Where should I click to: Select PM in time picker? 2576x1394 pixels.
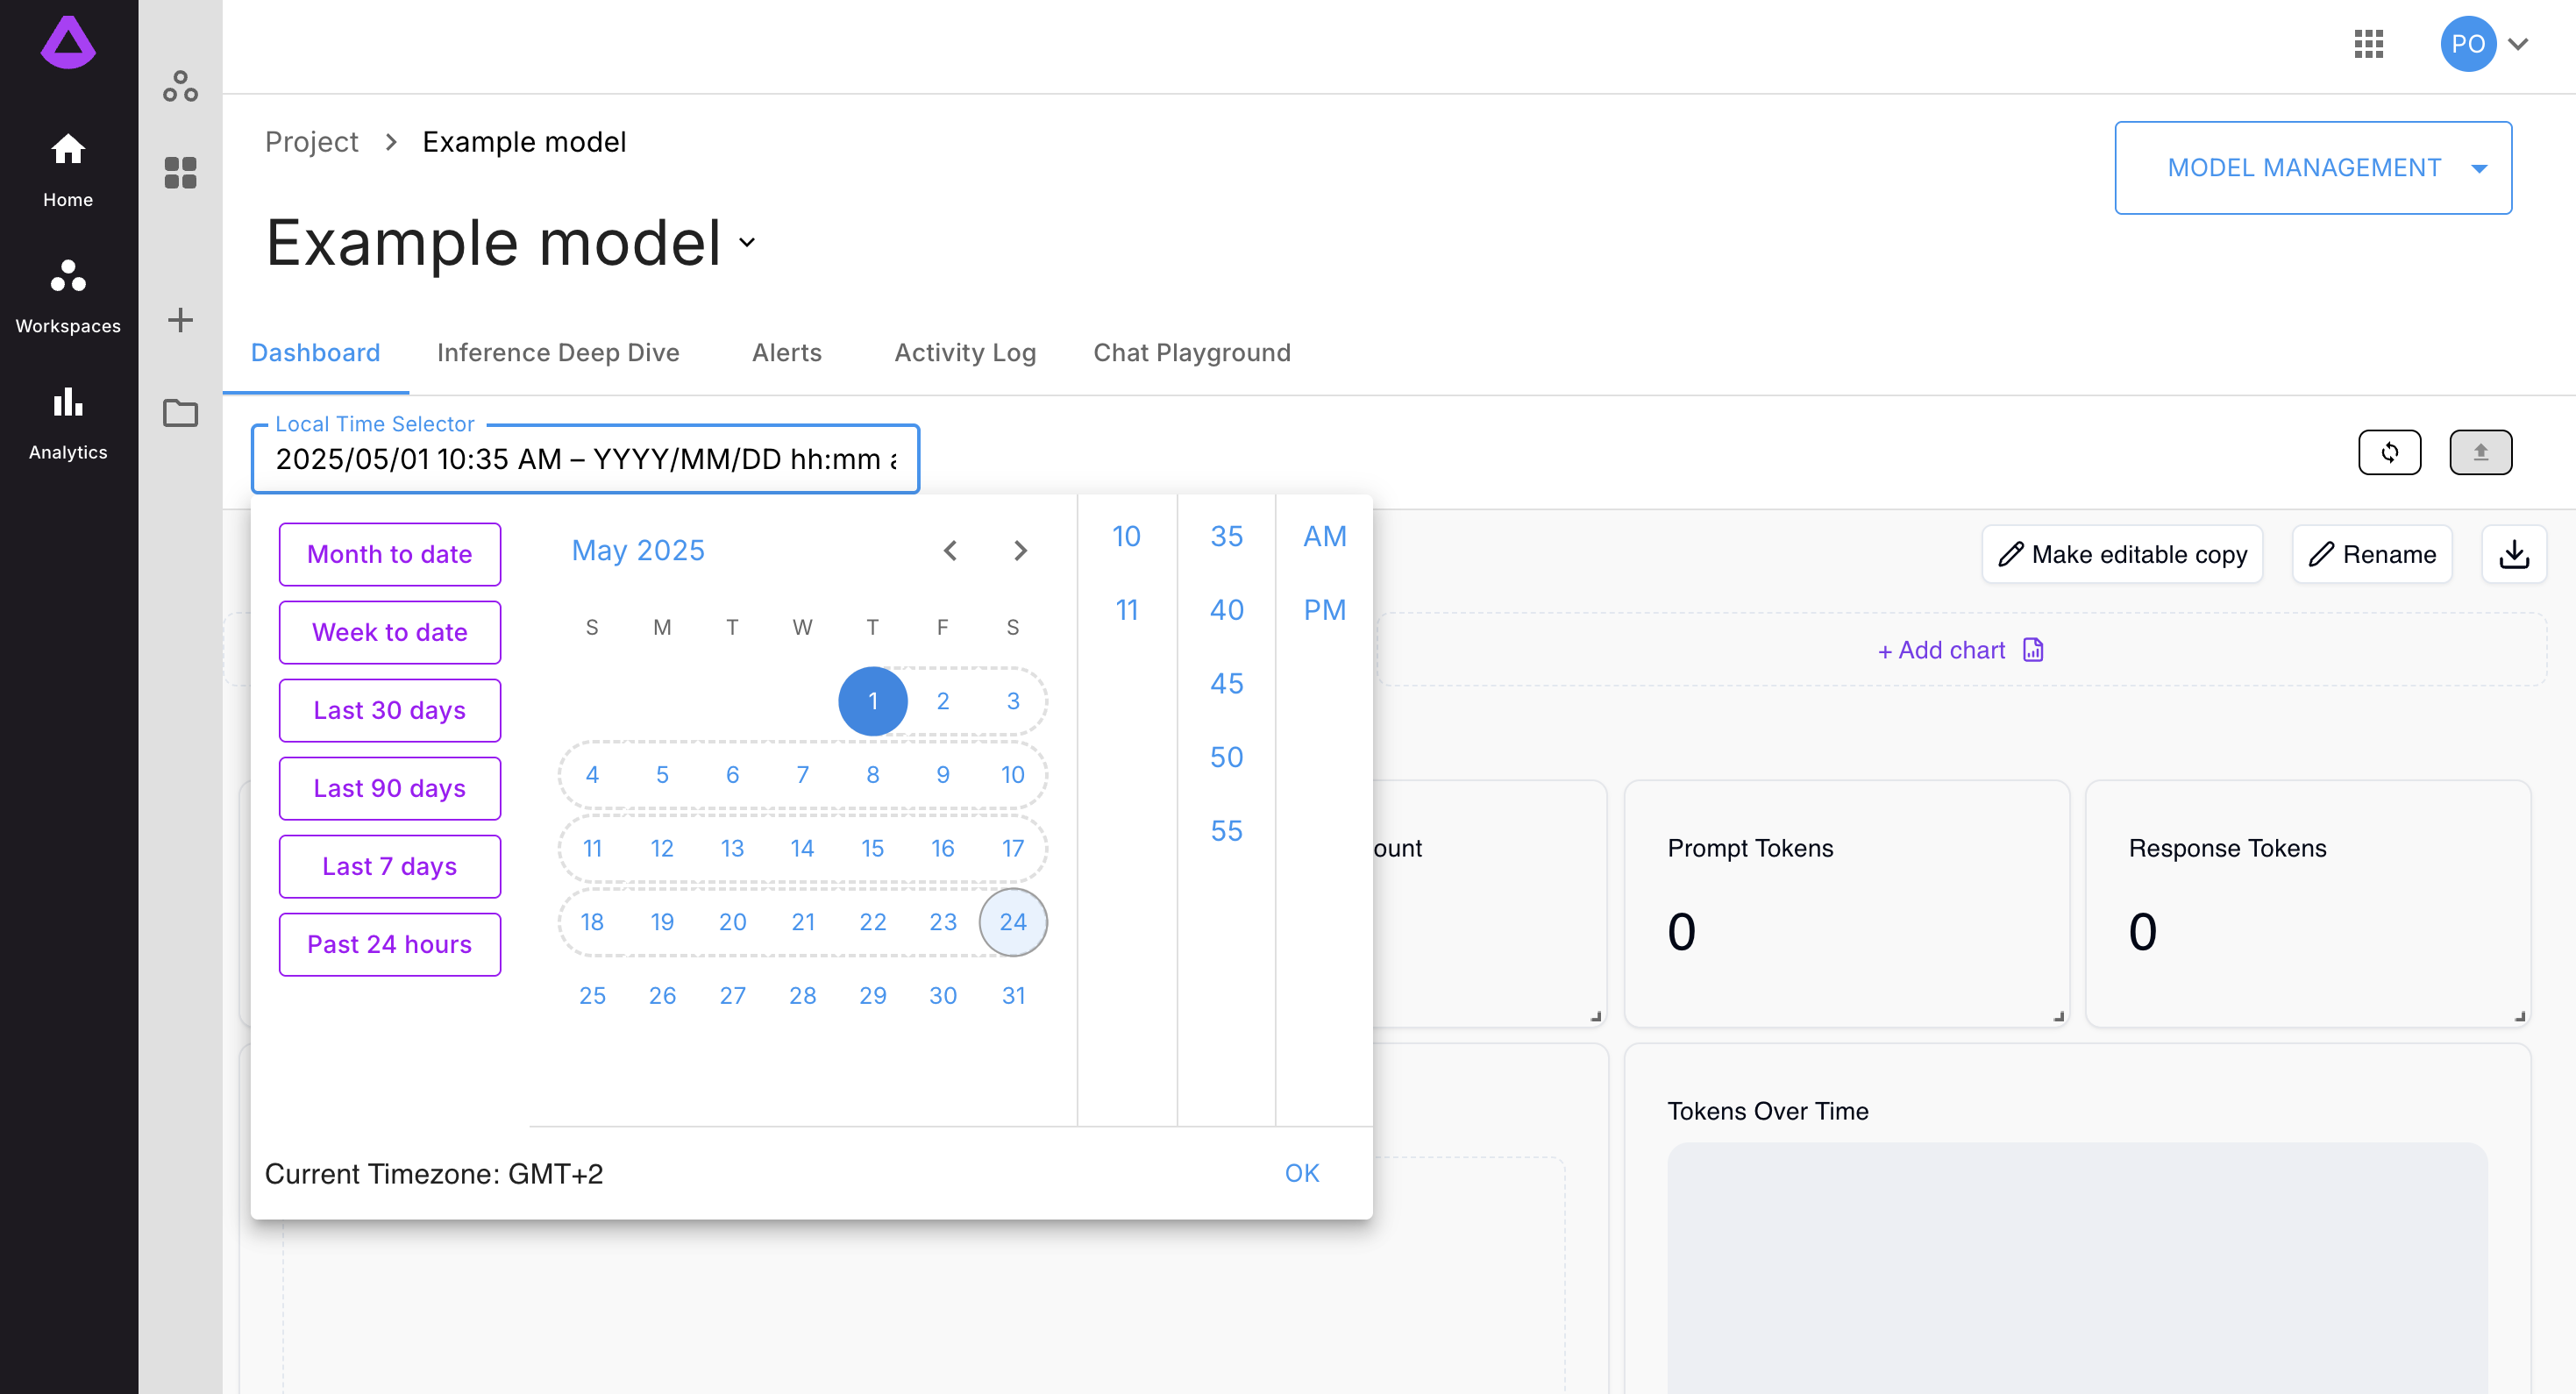[1324, 610]
